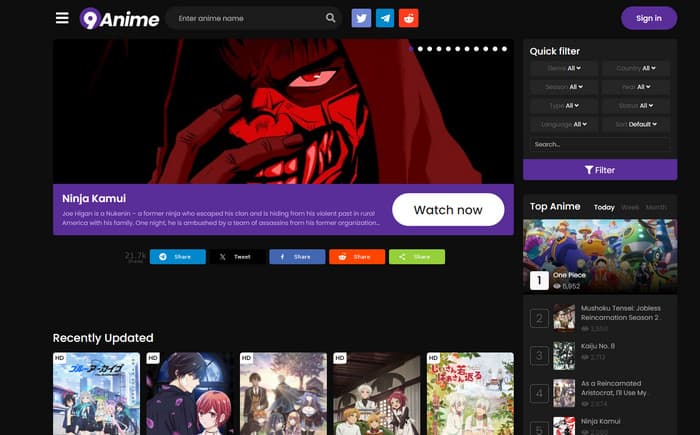Open the fifth Recently Updated poster with oranges

coord(470,393)
